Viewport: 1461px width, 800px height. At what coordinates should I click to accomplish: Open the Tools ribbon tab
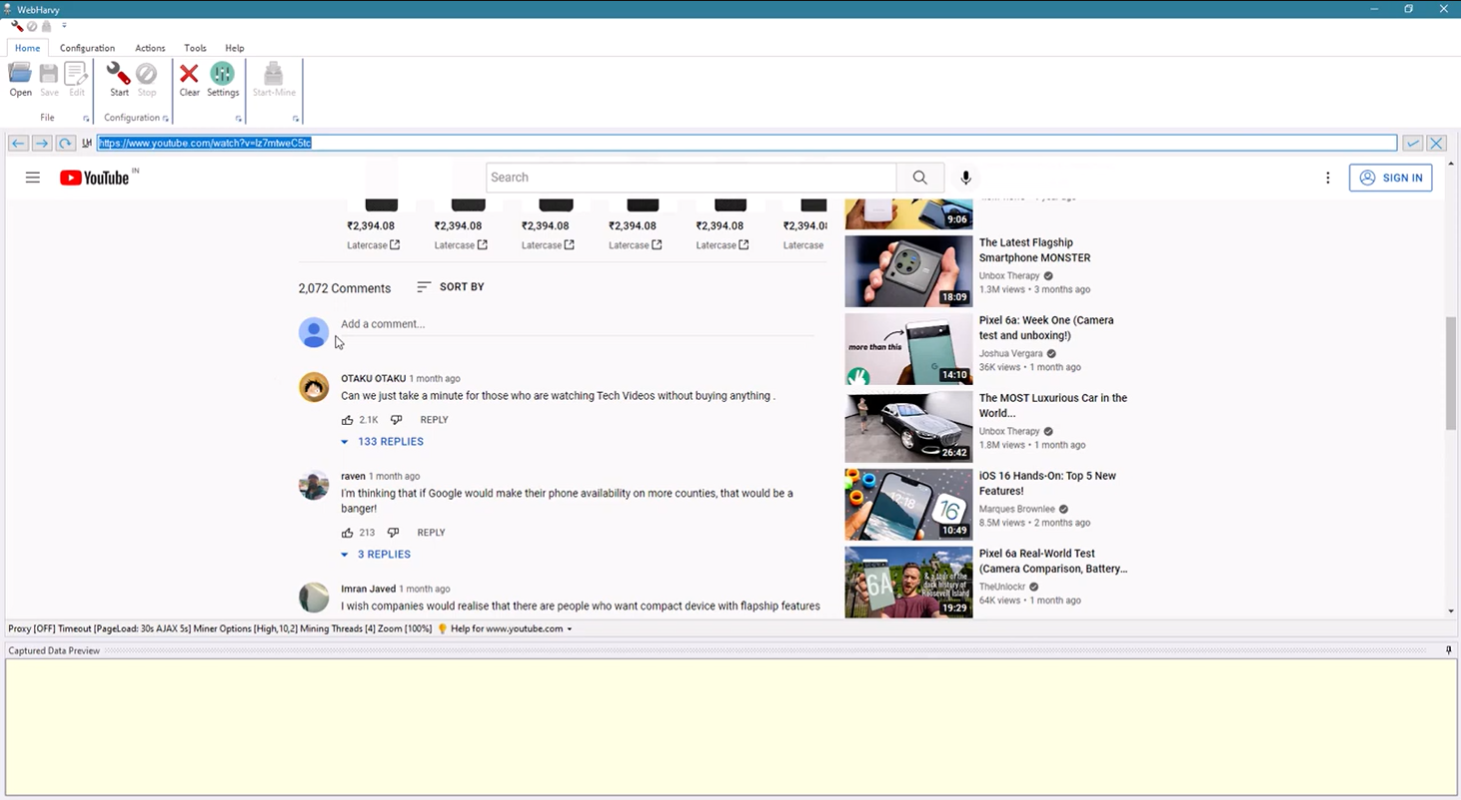coord(195,48)
